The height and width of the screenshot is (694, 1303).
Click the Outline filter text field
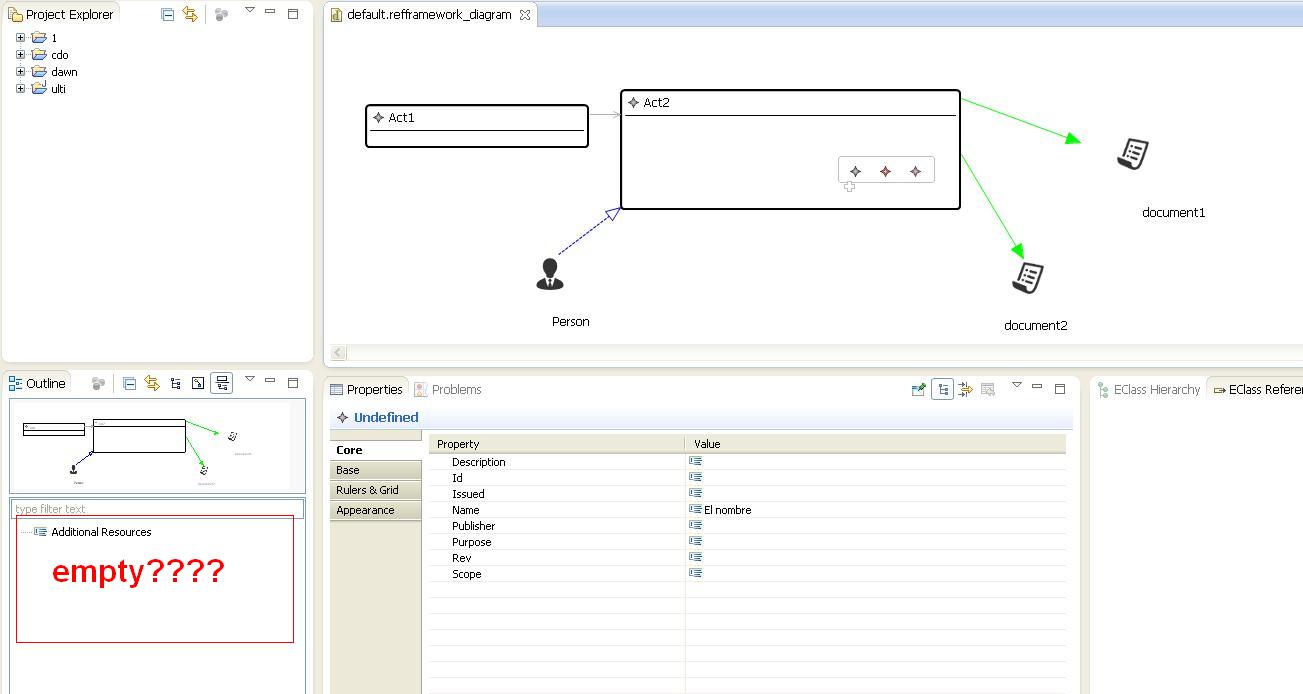coord(158,509)
